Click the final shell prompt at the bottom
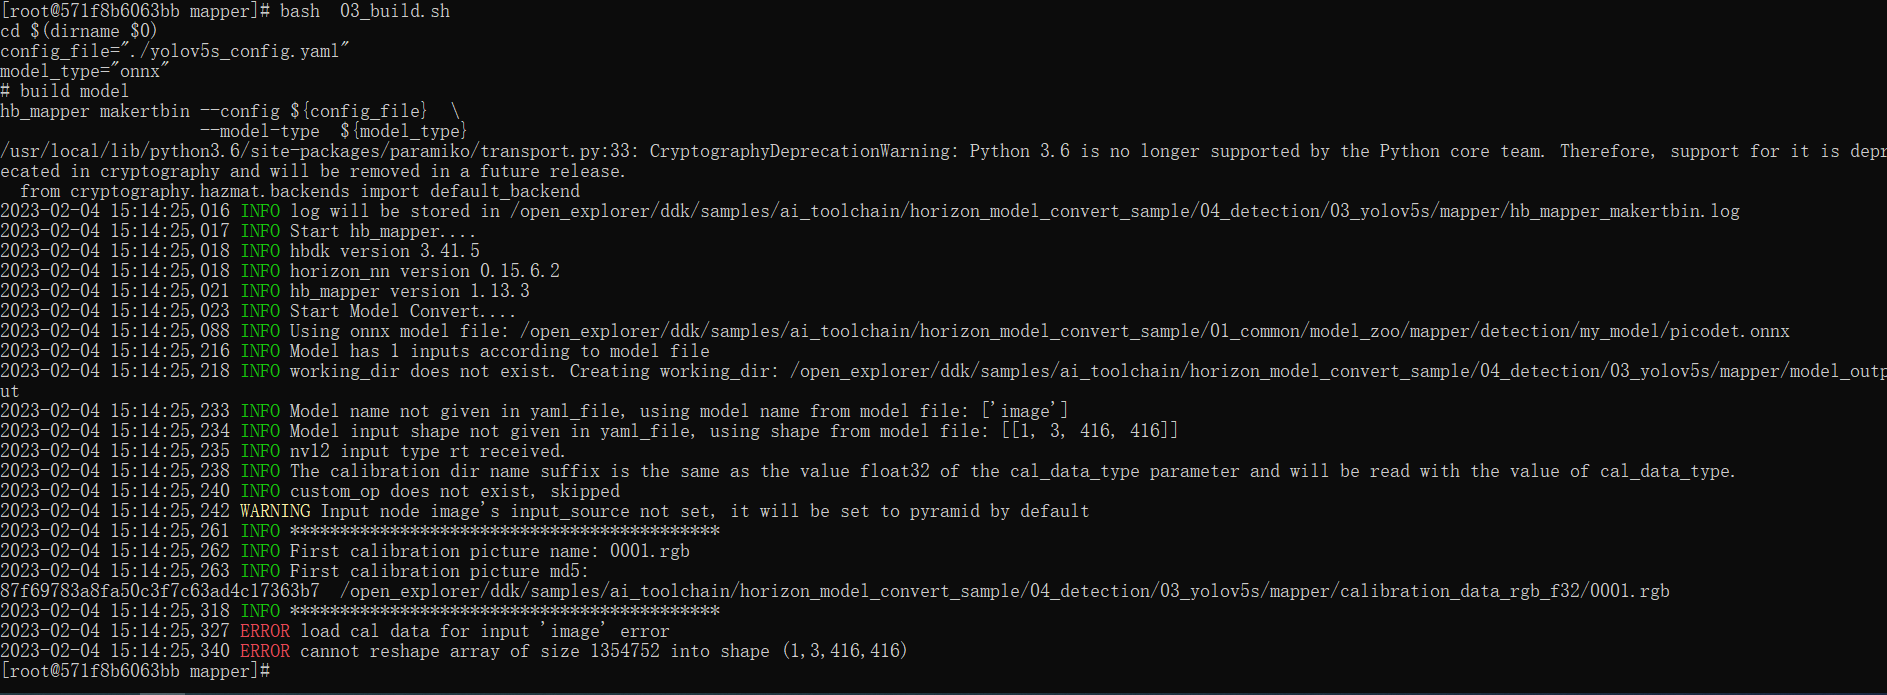This screenshot has width=1887, height=695. pos(135,671)
